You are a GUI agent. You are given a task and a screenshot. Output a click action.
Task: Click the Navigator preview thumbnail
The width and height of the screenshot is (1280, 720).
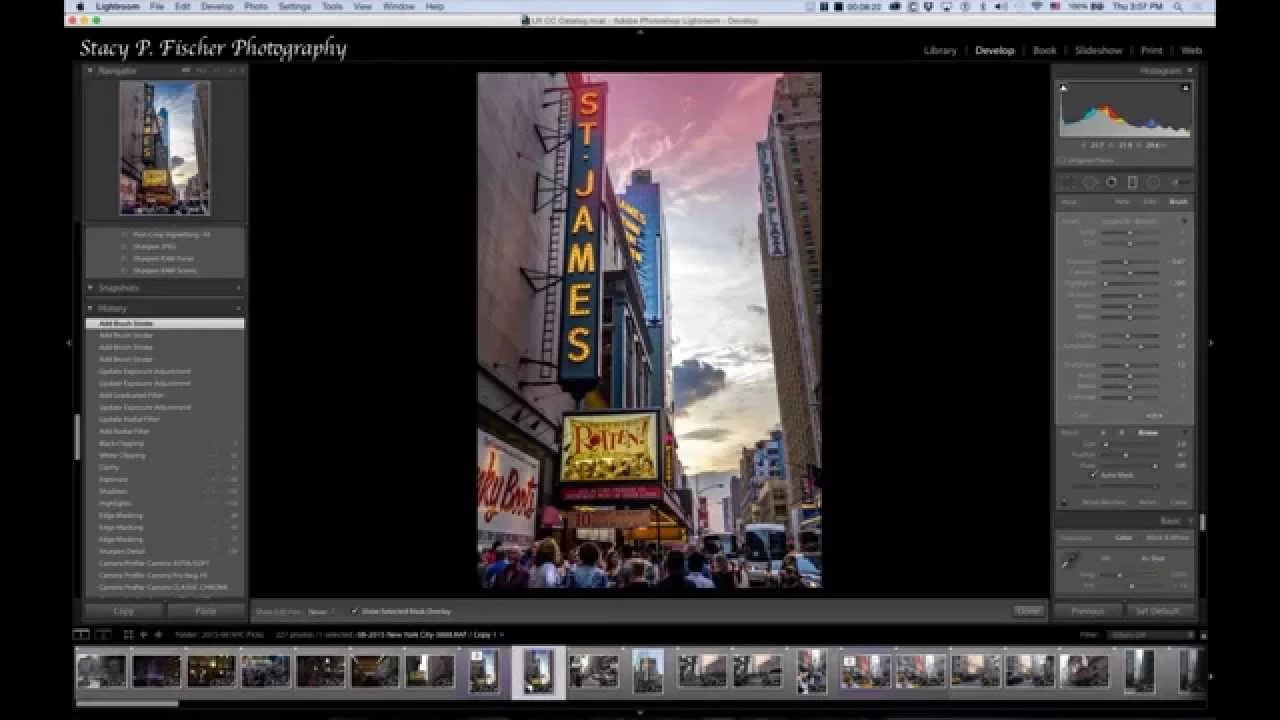coord(165,148)
